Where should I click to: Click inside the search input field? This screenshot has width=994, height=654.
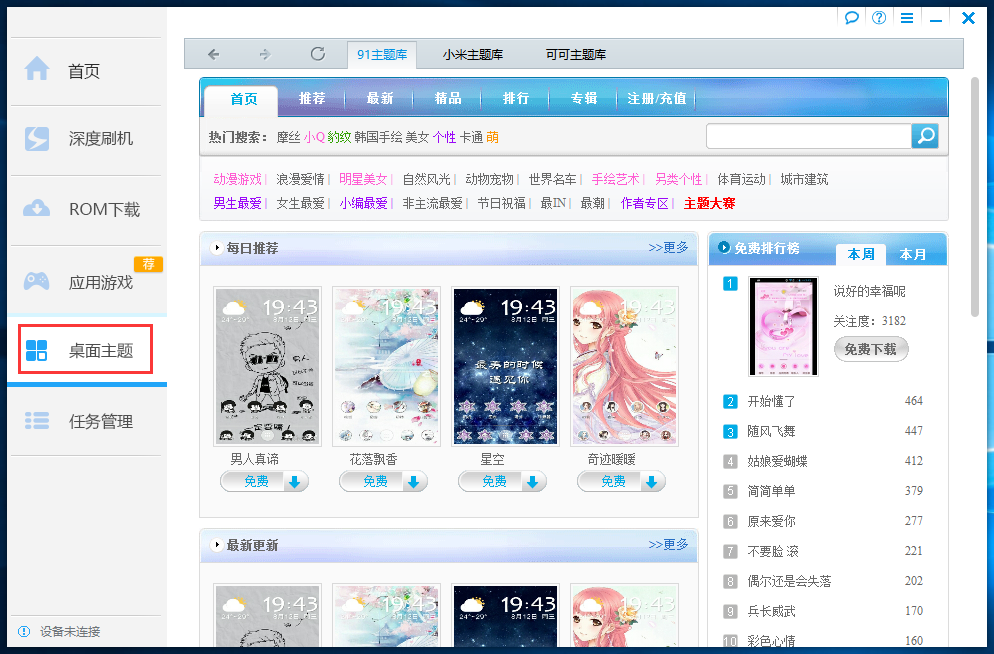[808, 135]
